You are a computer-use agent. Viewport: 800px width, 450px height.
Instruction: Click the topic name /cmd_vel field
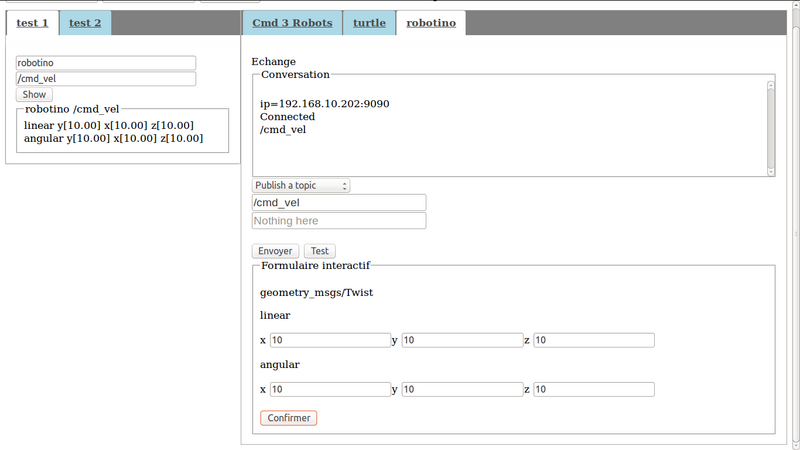click(339, 203)
